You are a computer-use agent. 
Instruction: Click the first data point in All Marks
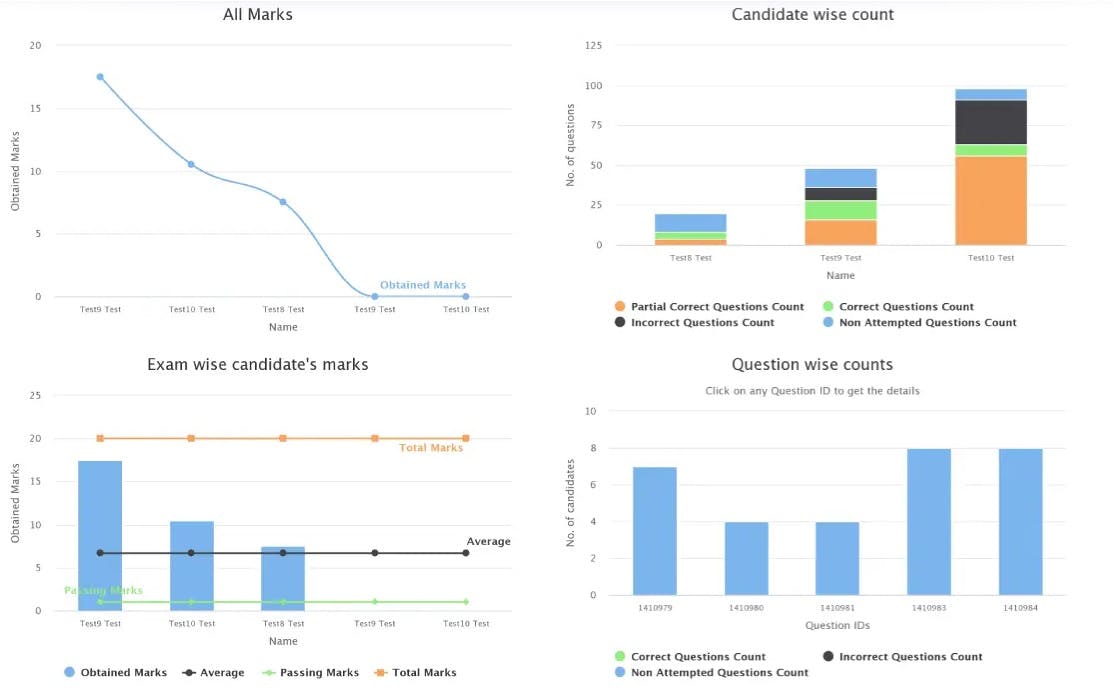(x=100, y=77)
